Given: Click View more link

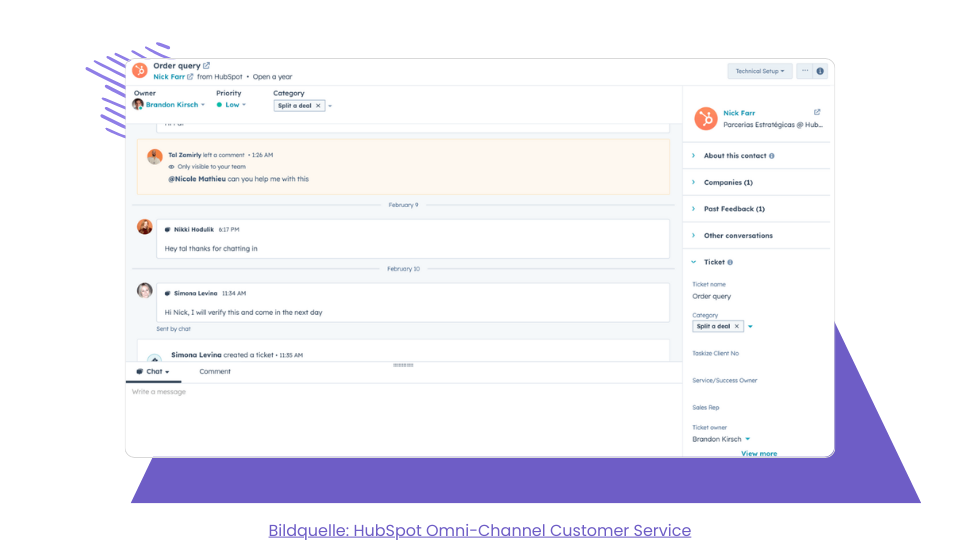Looking at the screenshot, I should coord(759,454).
